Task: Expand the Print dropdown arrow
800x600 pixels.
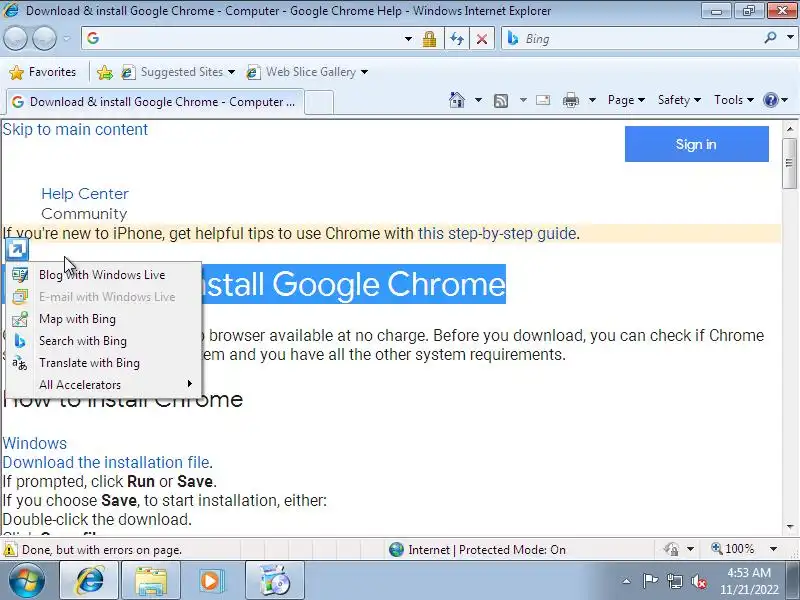Action: 592,100
